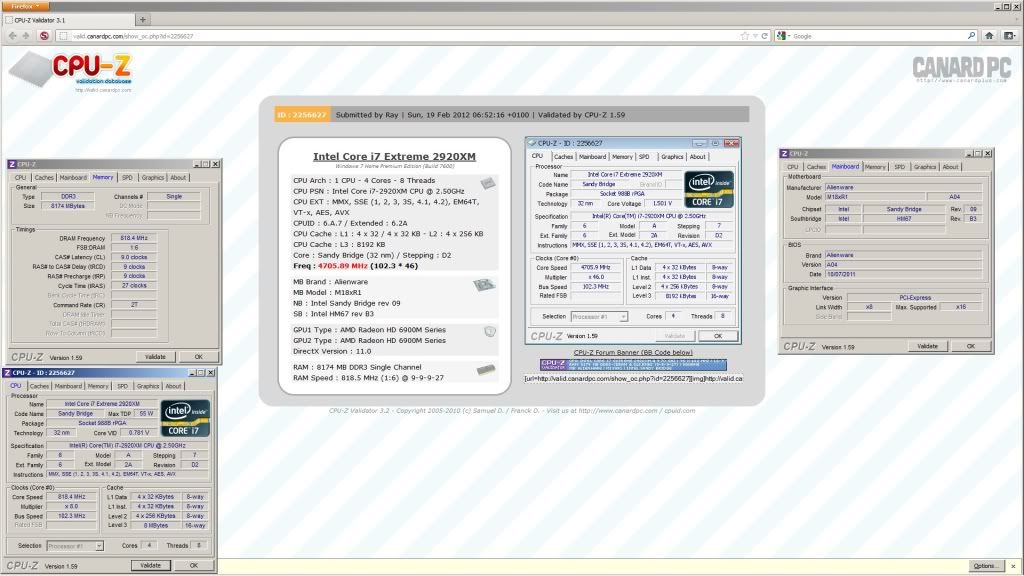
Task: Click Validate in the Max TDP window
Action: (151, 566)
